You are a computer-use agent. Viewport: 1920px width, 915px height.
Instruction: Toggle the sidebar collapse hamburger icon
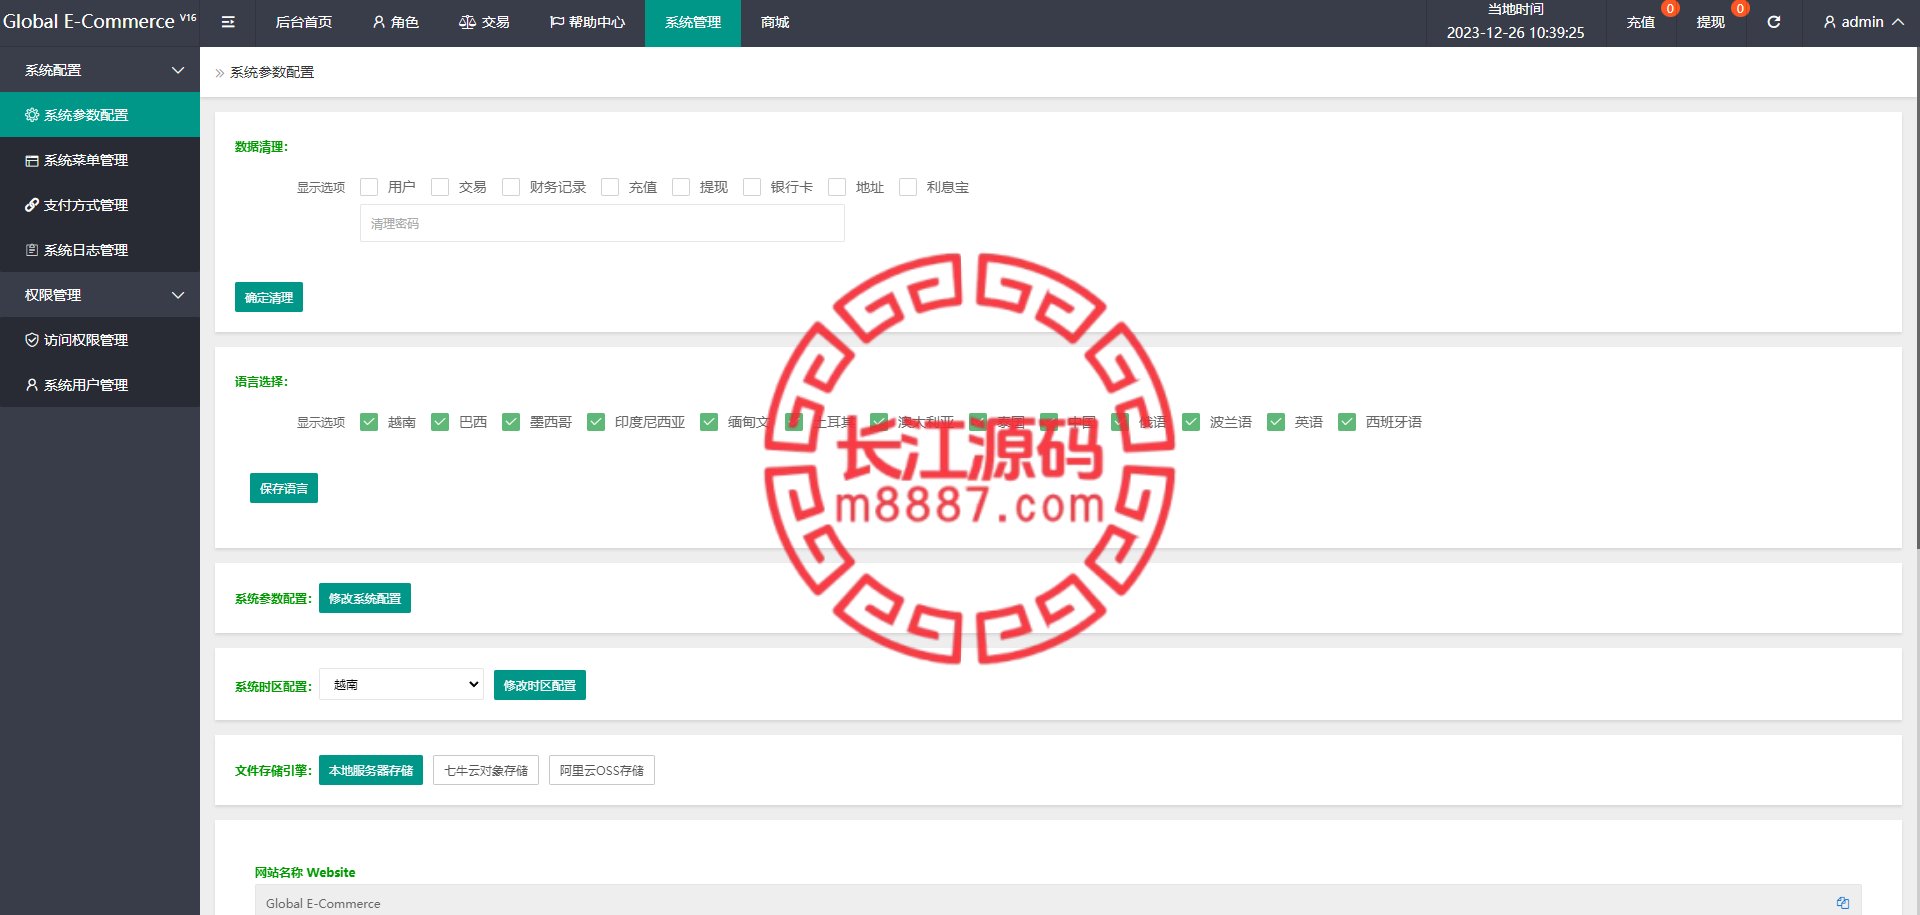pos(228,22)
